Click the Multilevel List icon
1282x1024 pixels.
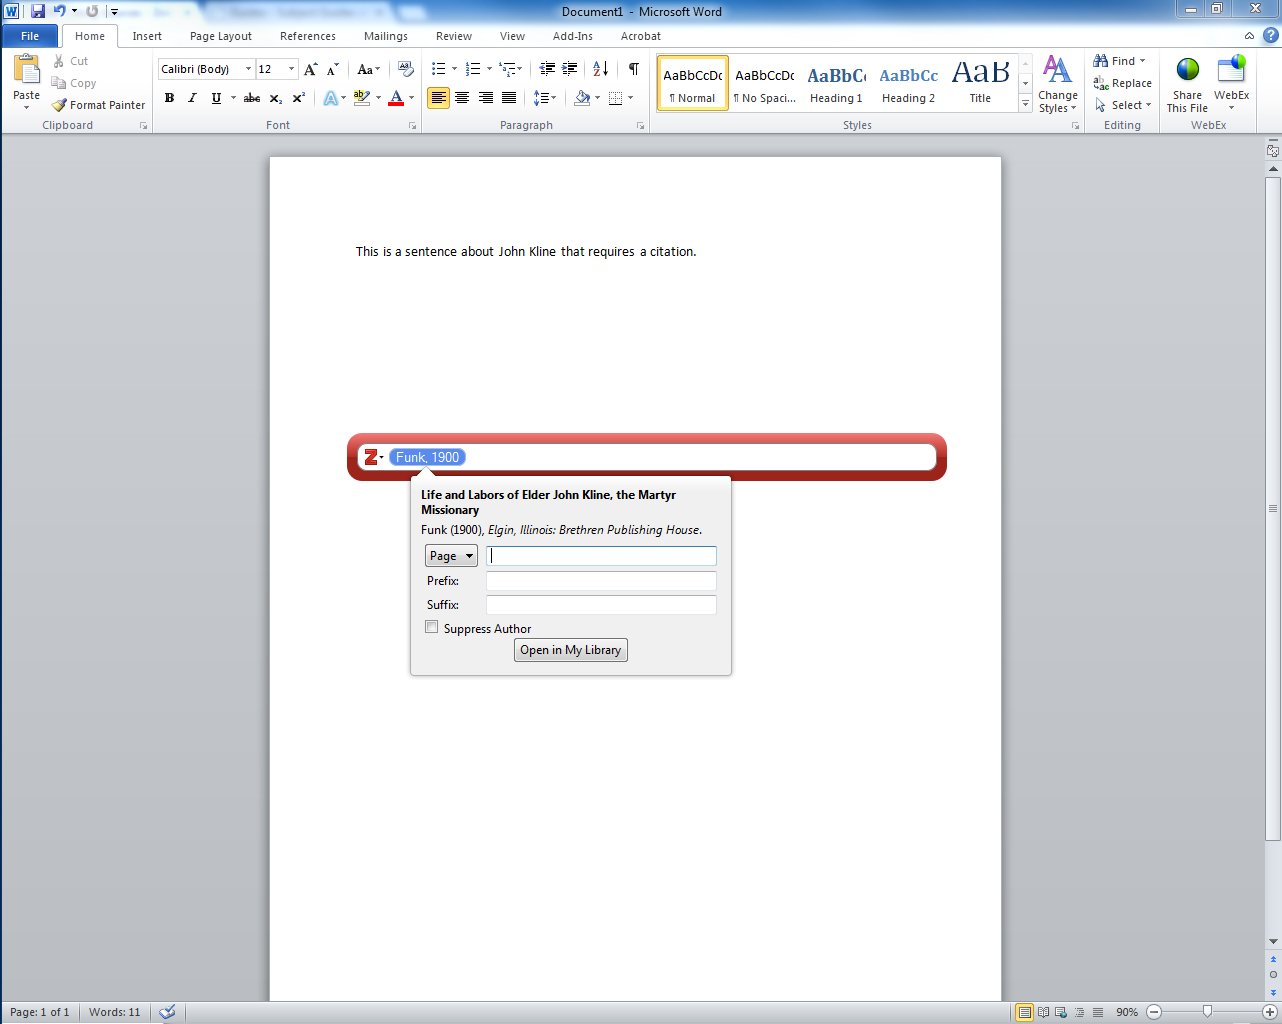click(x=510, y=69)
